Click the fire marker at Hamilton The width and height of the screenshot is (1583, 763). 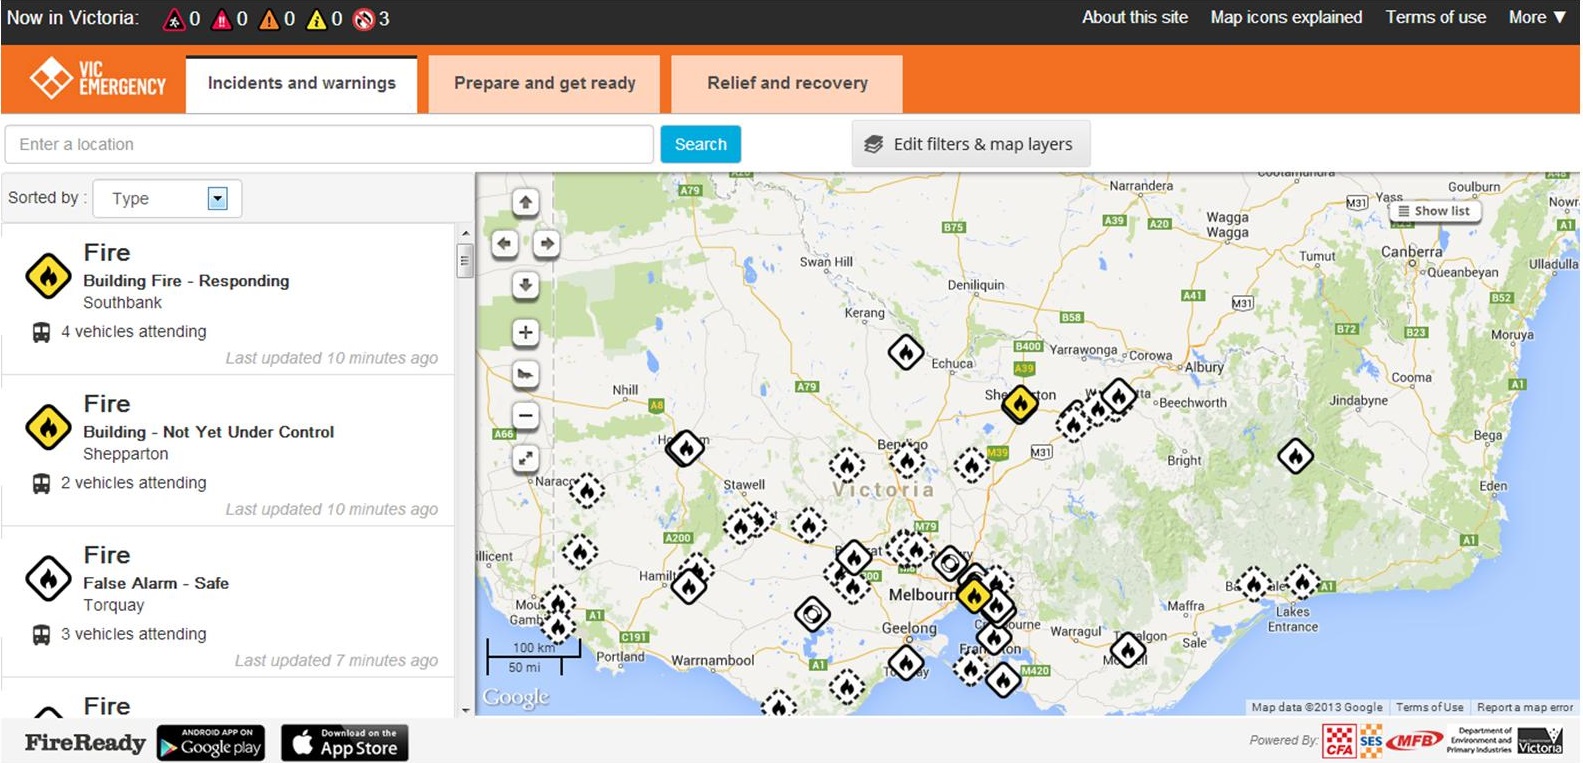[689, 586]
